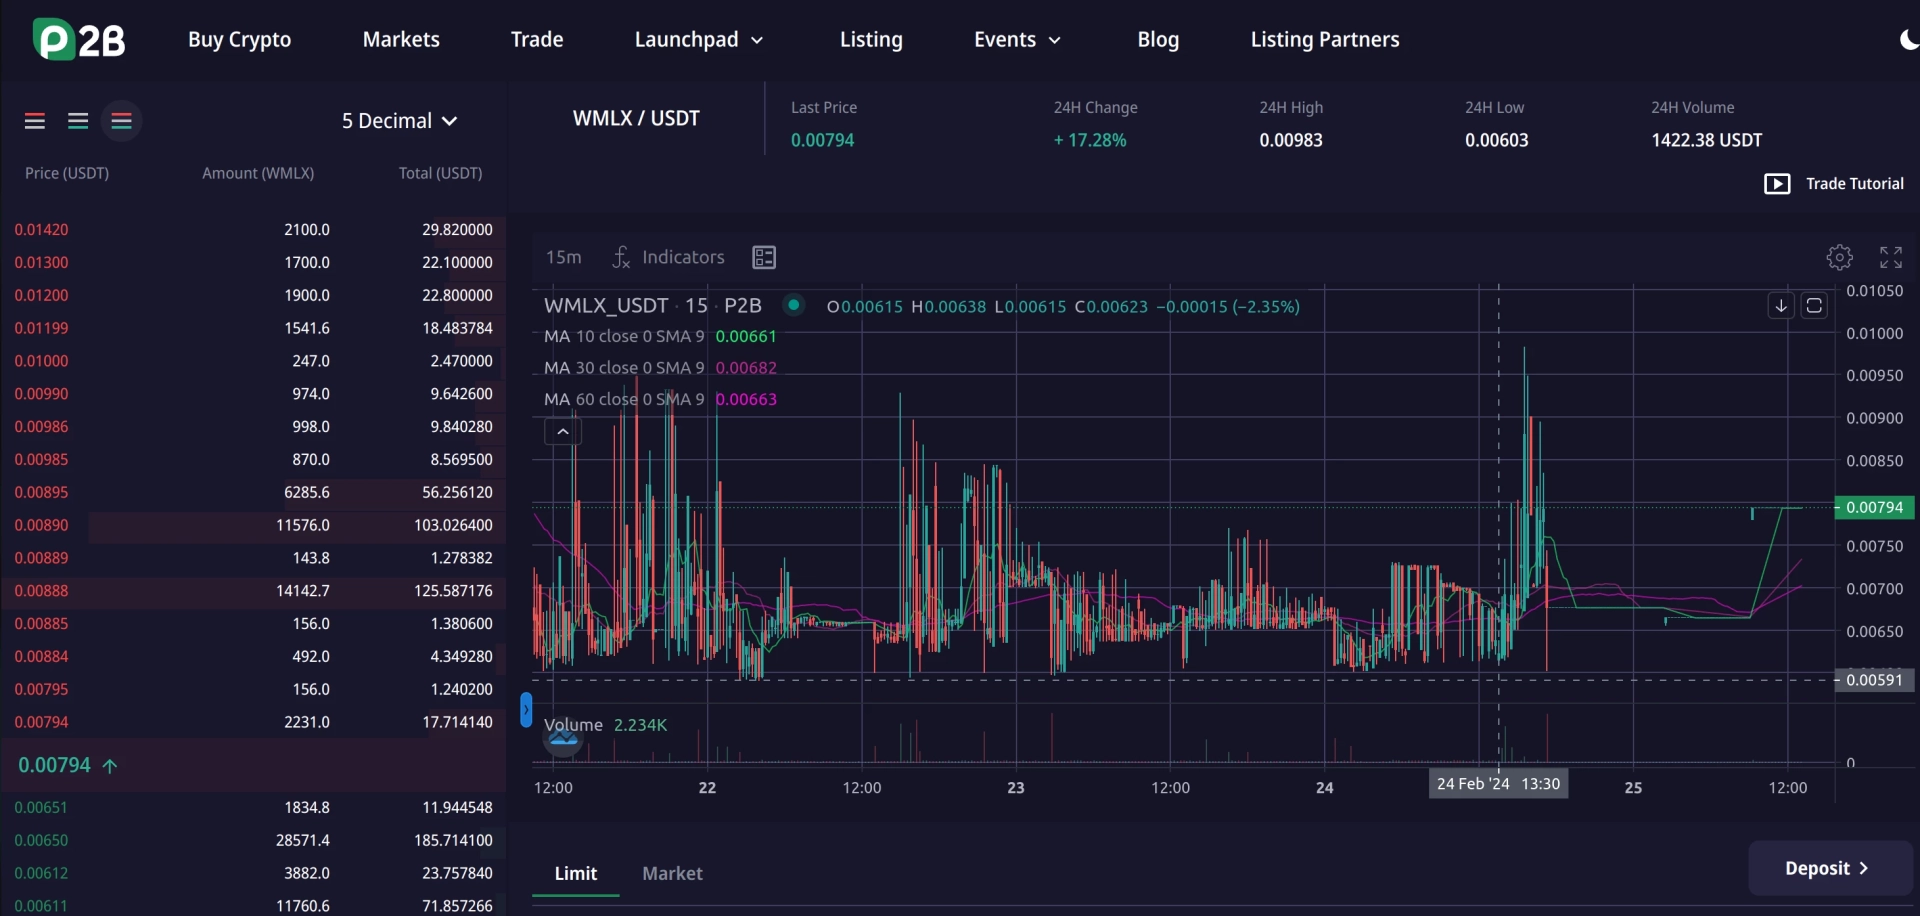
Task: Select the 15m timeframe
Action: click(x=563, y=257)
